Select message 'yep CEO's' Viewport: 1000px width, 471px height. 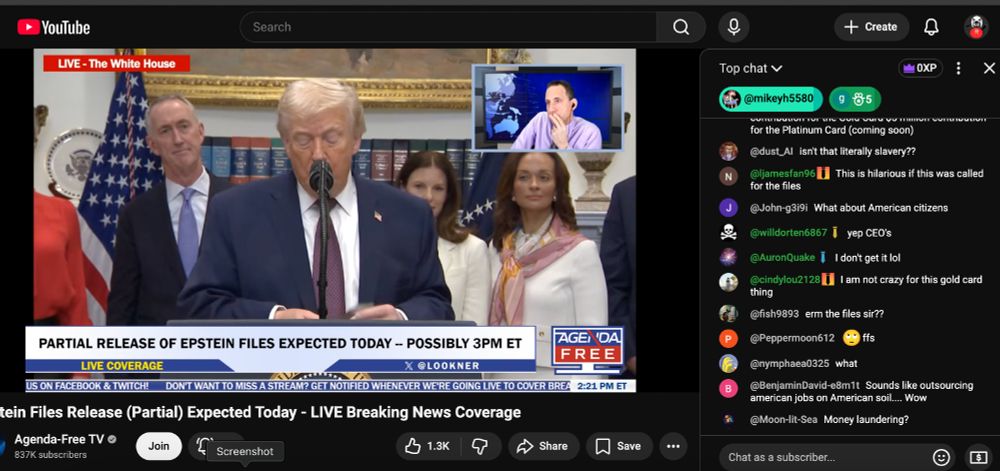[x=869, y=233]
